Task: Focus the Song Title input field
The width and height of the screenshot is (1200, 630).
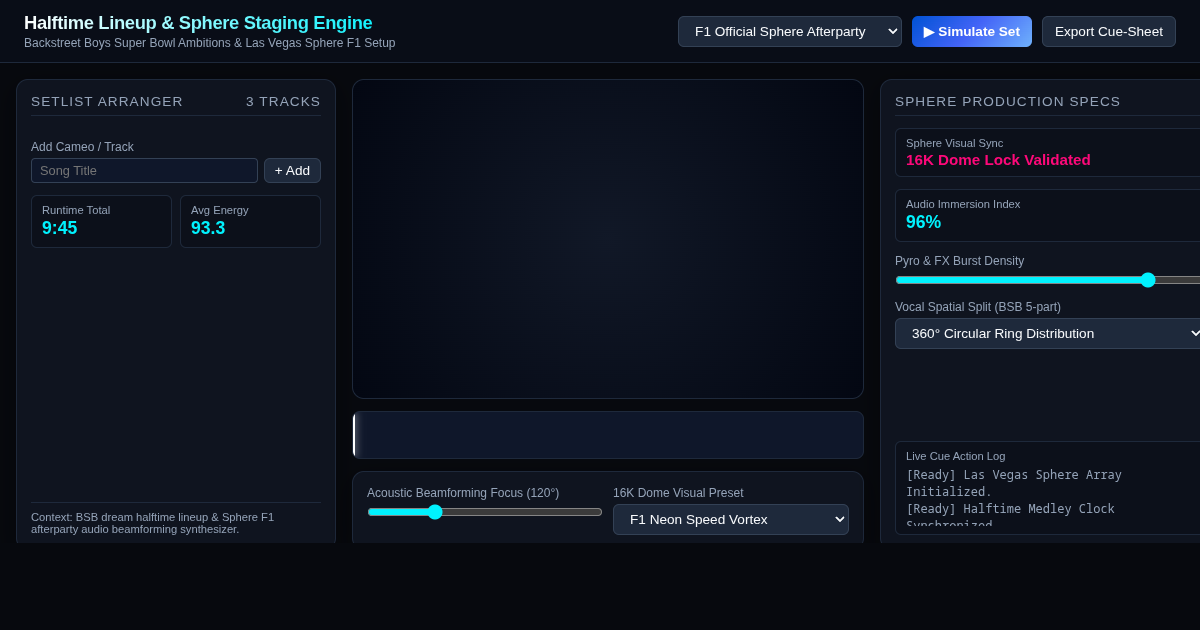Action: (144, 170)
